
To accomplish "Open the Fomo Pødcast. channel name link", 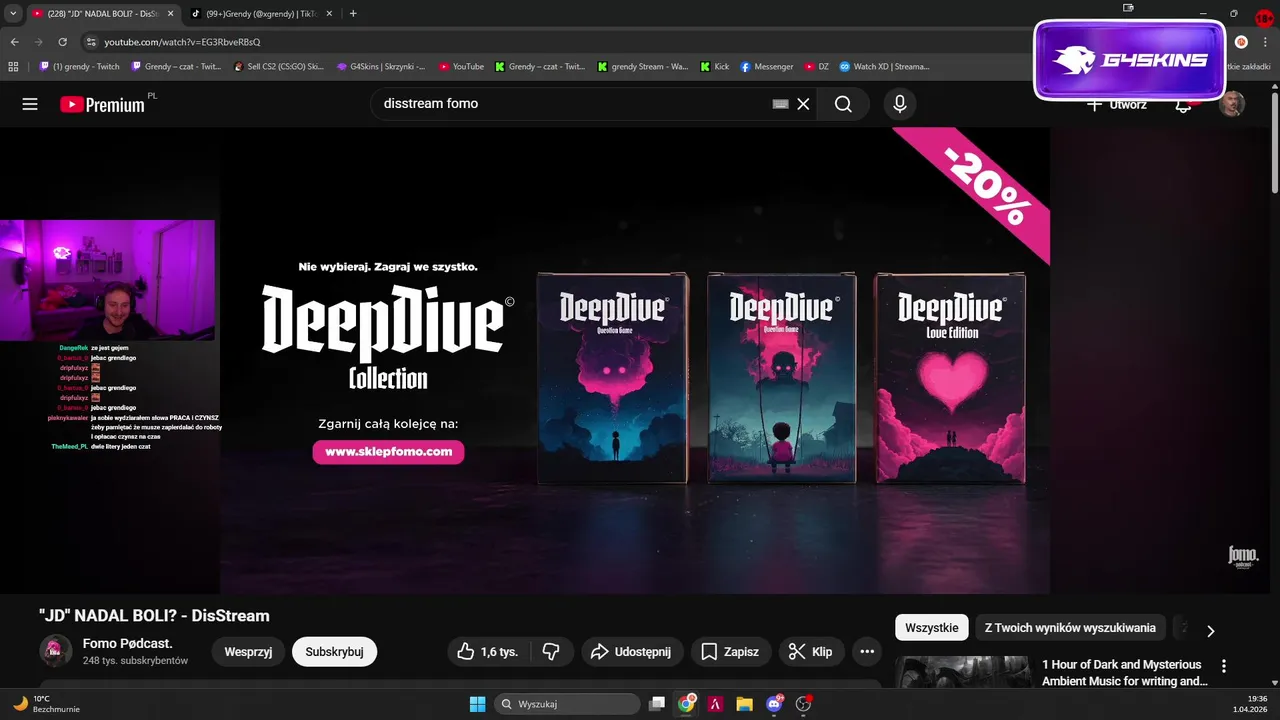I will [x=128, y=643].
